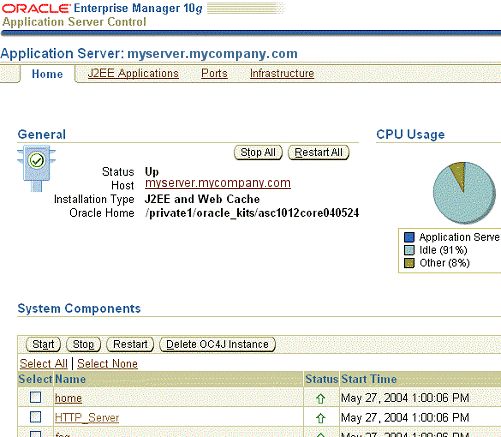
Task: Tick the checkbox for HTTP_Server component
Action: [x=36, y=417]
